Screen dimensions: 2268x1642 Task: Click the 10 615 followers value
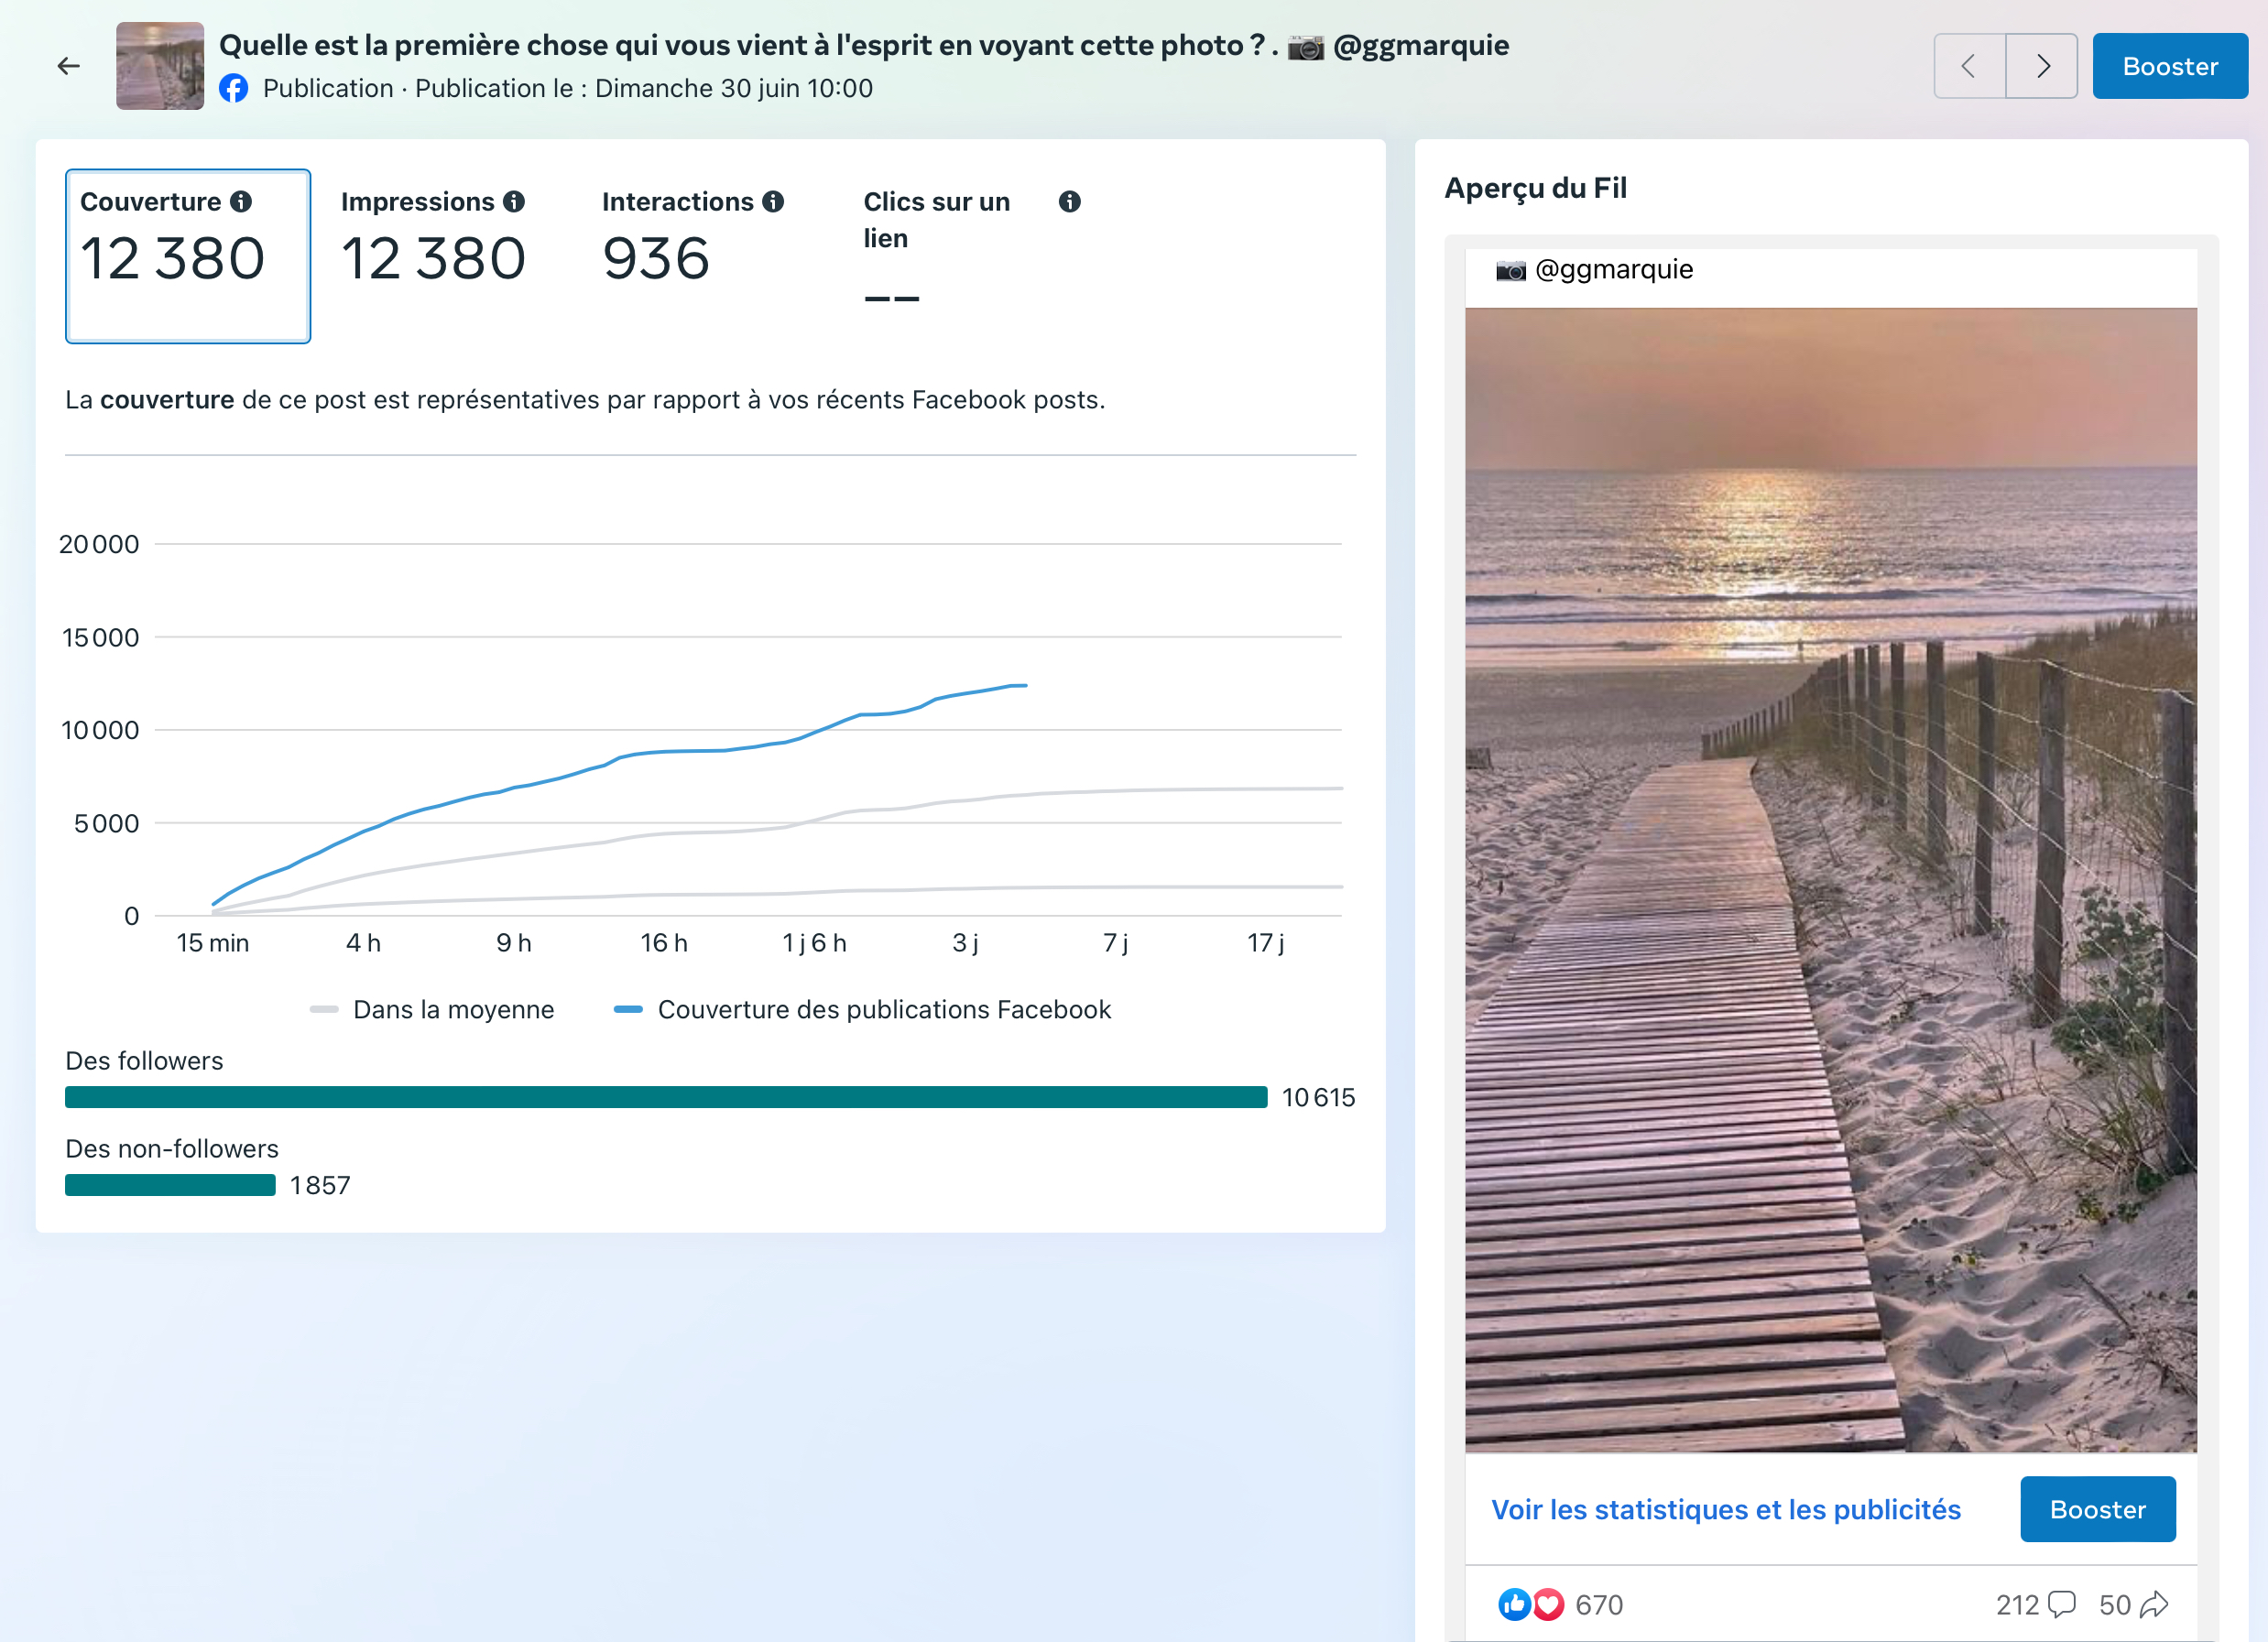click(1318, 1098)
